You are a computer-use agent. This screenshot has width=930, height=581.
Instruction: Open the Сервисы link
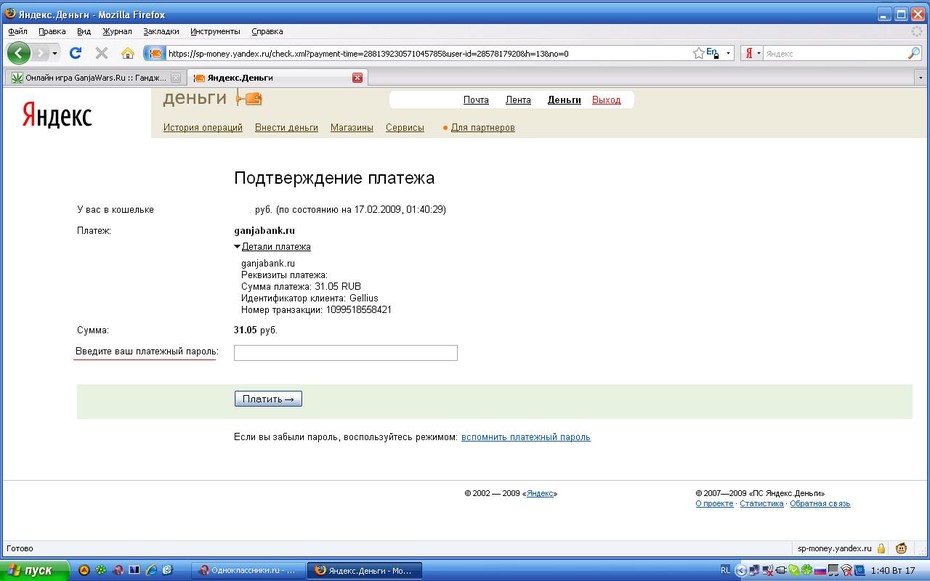(x=405, y=127)
